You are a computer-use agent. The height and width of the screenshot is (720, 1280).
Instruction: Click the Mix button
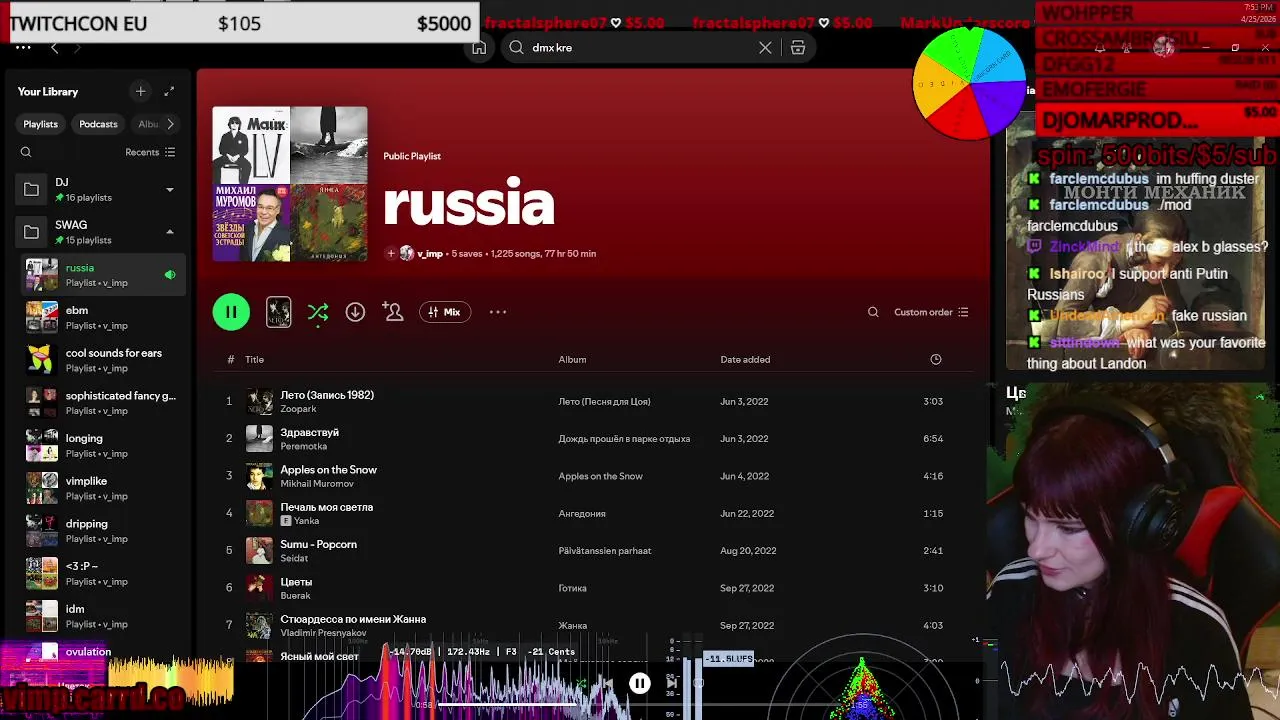coord(444,312)
